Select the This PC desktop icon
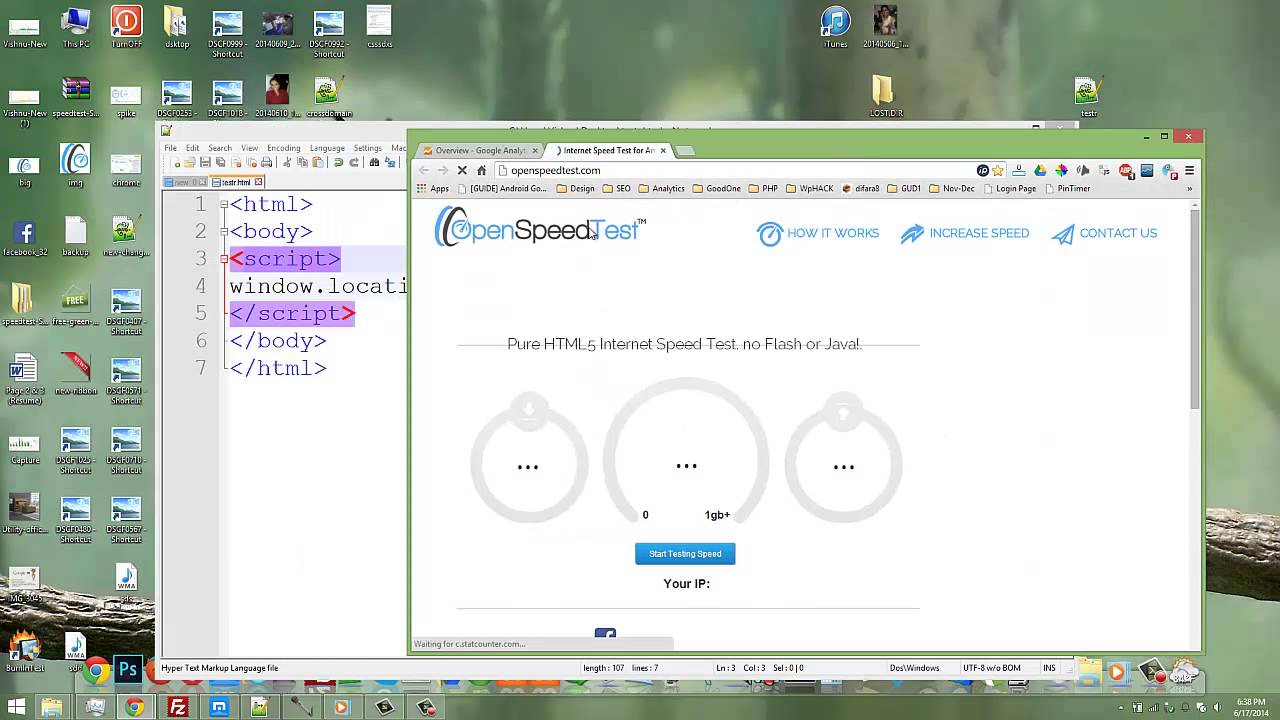The height and width of the screenshot is (720, 1280). (x=75, y=27)
